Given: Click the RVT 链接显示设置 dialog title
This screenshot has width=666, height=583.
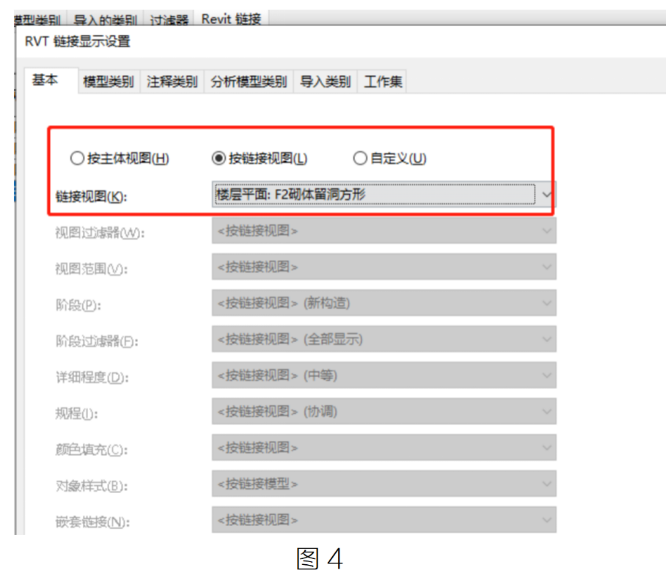Looking at the screenshot, I should click(x=77, y=42).
